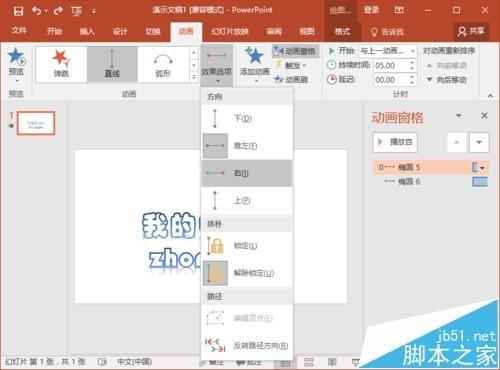The image size is (500, 370).
Task: Choose 上(P) up direction
Action: coord(247,200)
